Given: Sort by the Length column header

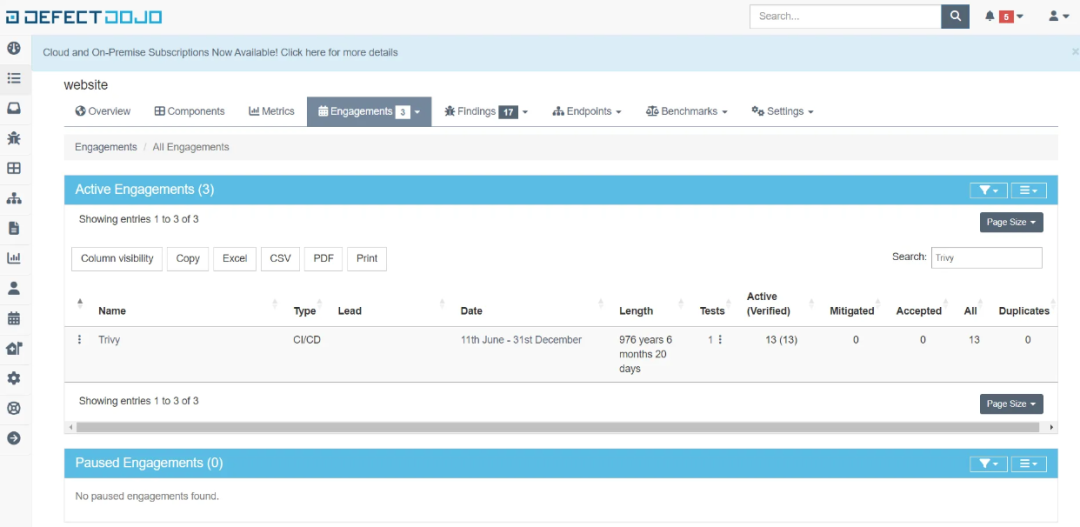Looking at the screenshot, I should tap(636, 311).
